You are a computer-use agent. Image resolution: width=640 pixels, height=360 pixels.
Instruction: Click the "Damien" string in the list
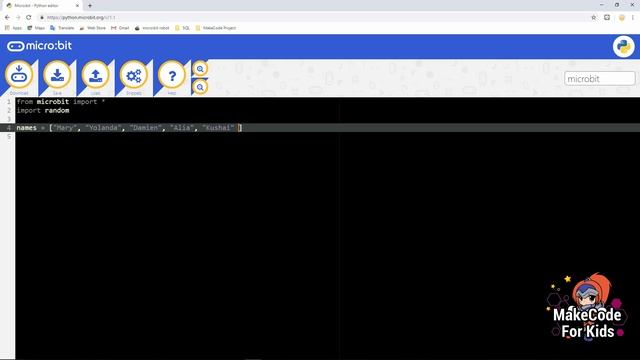pyautogui.click(x=145, y=128)
